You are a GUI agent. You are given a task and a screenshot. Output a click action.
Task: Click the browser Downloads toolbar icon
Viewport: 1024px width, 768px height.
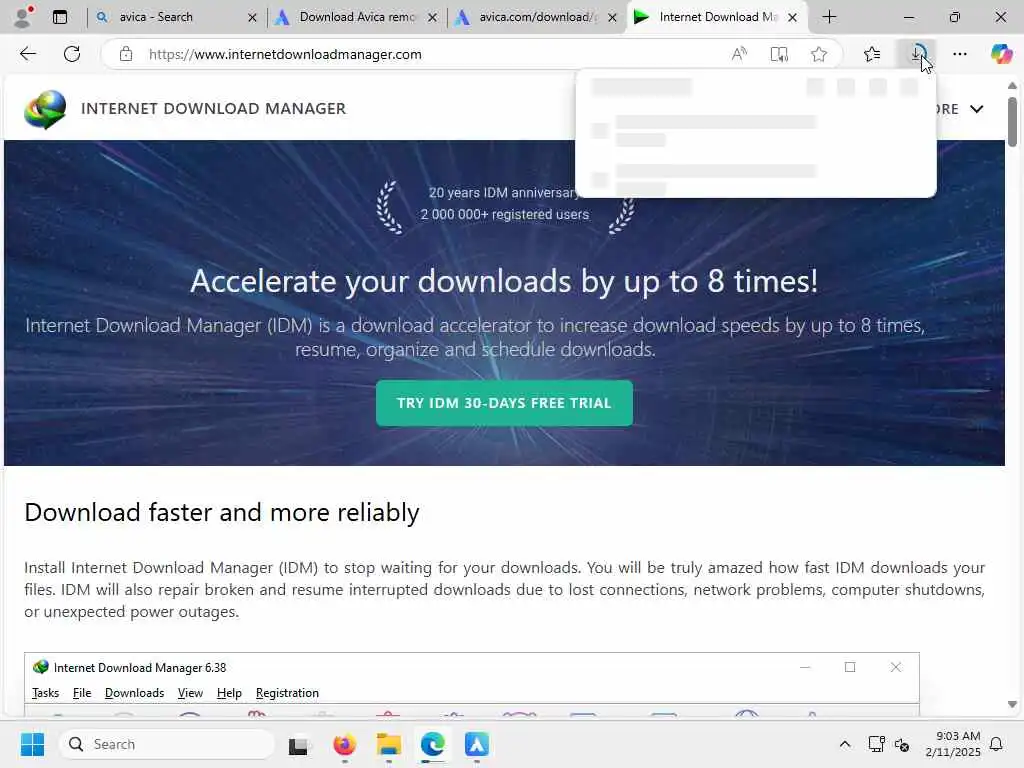918,54
